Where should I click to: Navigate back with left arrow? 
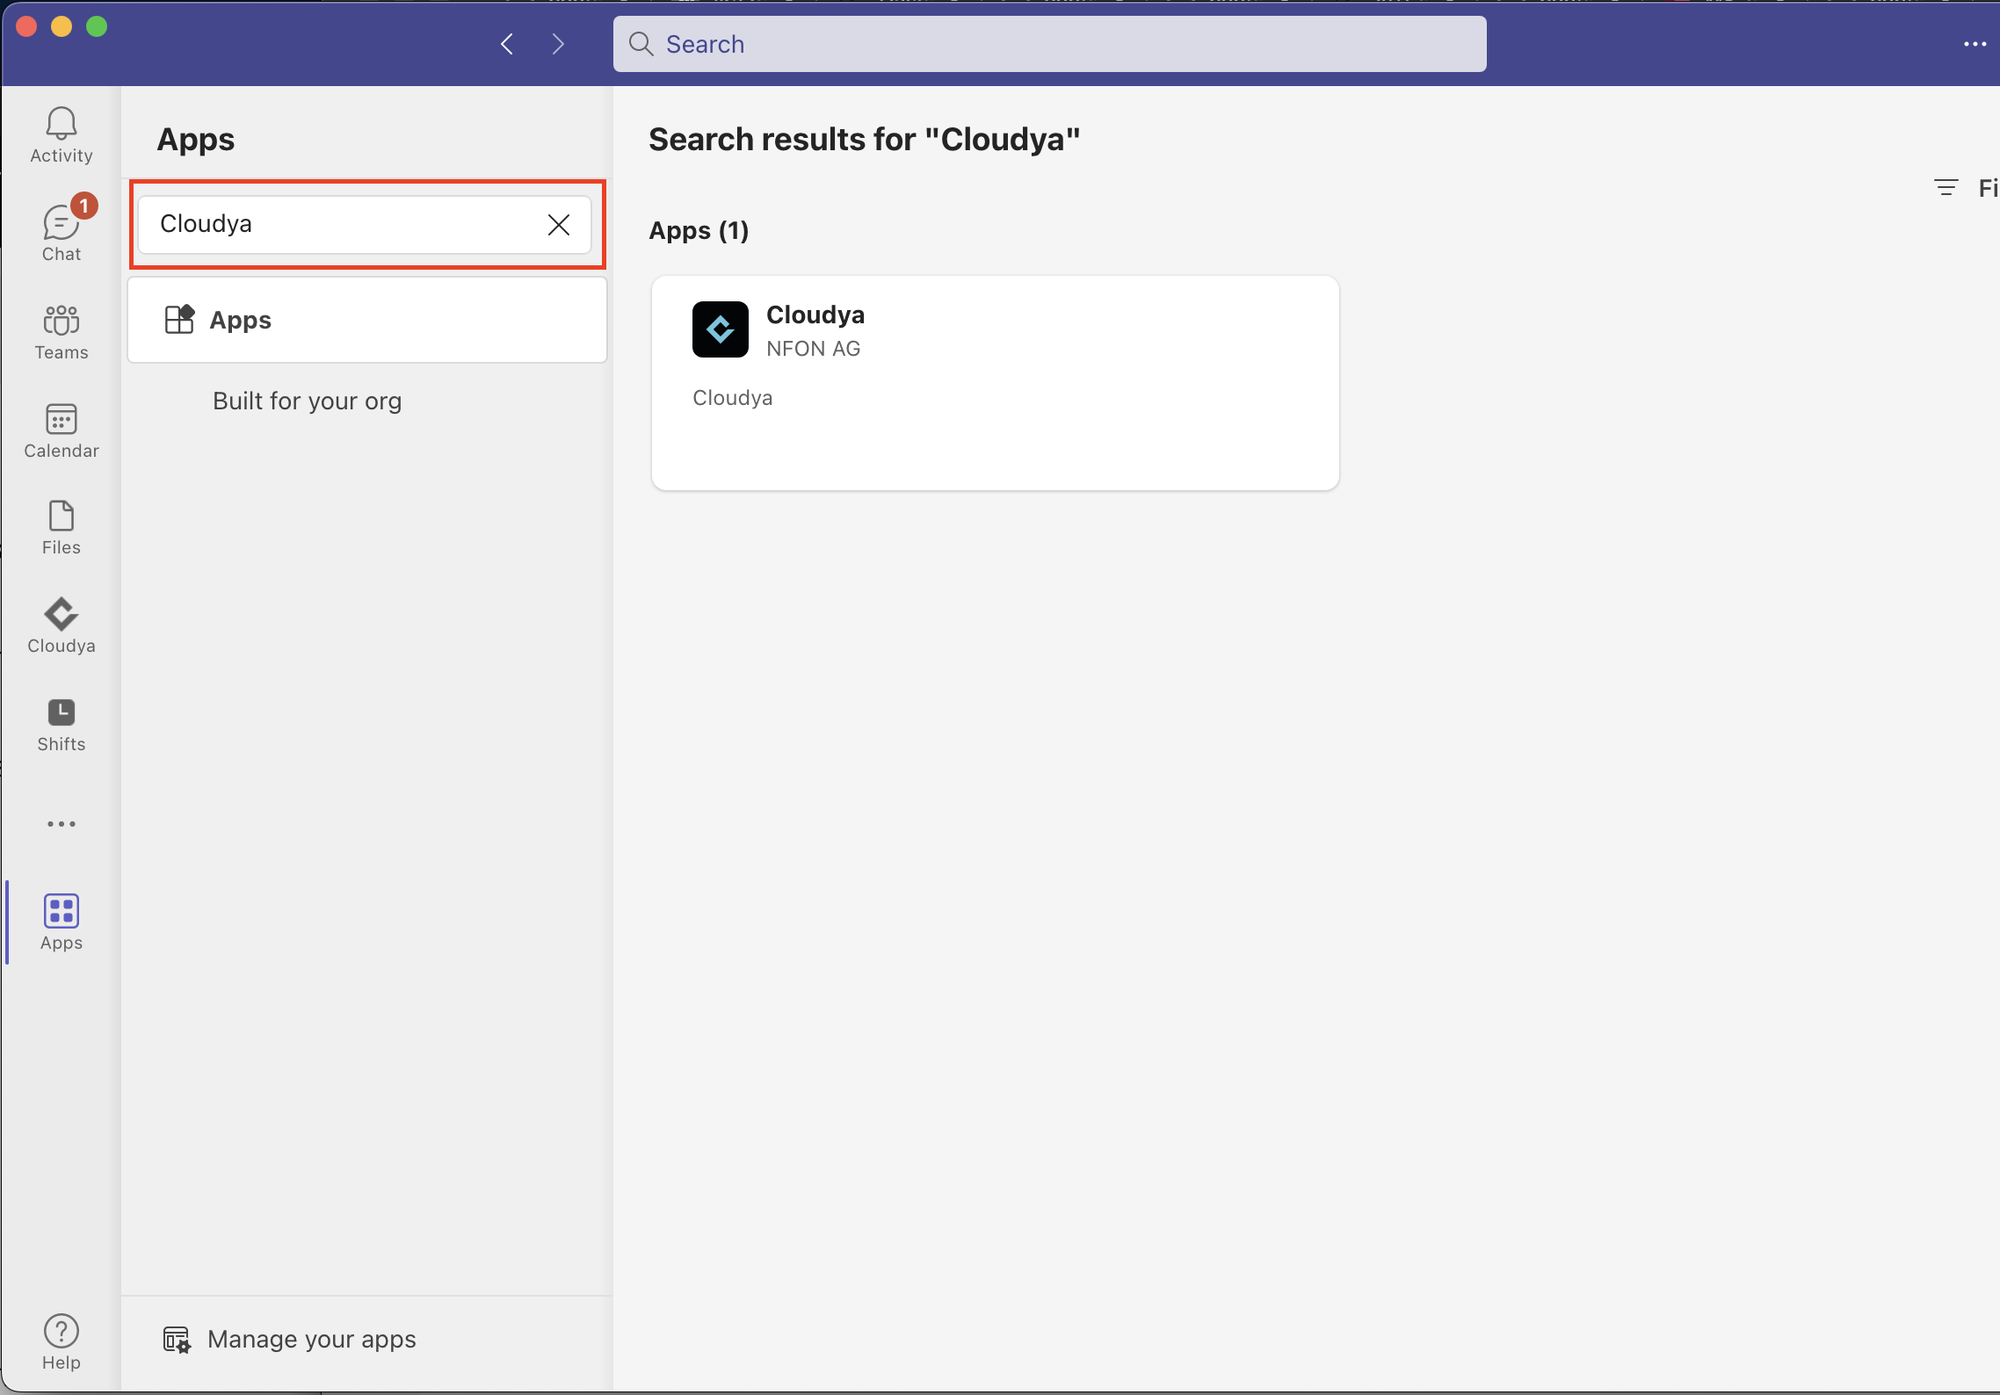[507, 44]
